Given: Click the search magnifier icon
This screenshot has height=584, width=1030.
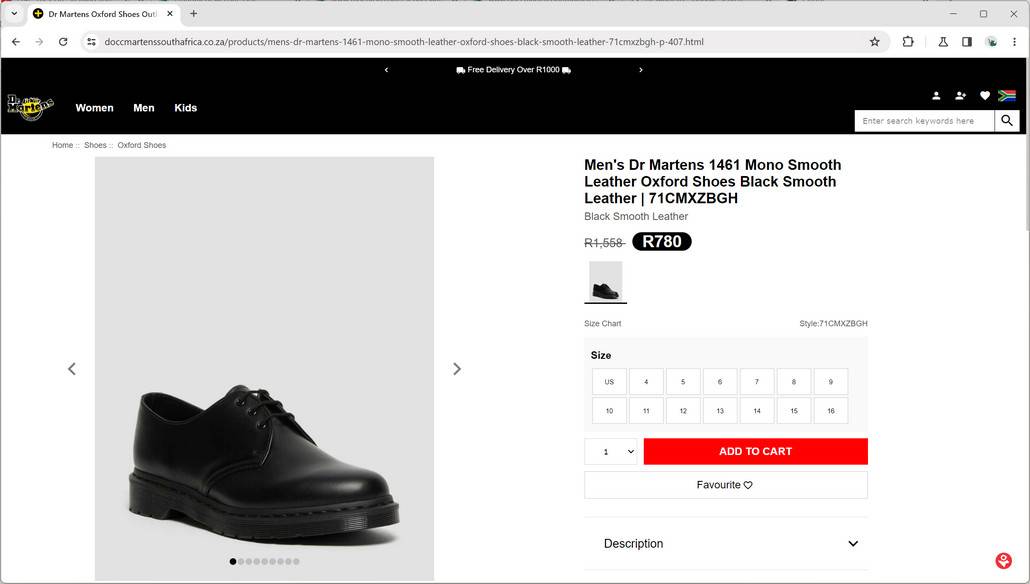Looking at the screenshot, I should tap(1007, 121).
